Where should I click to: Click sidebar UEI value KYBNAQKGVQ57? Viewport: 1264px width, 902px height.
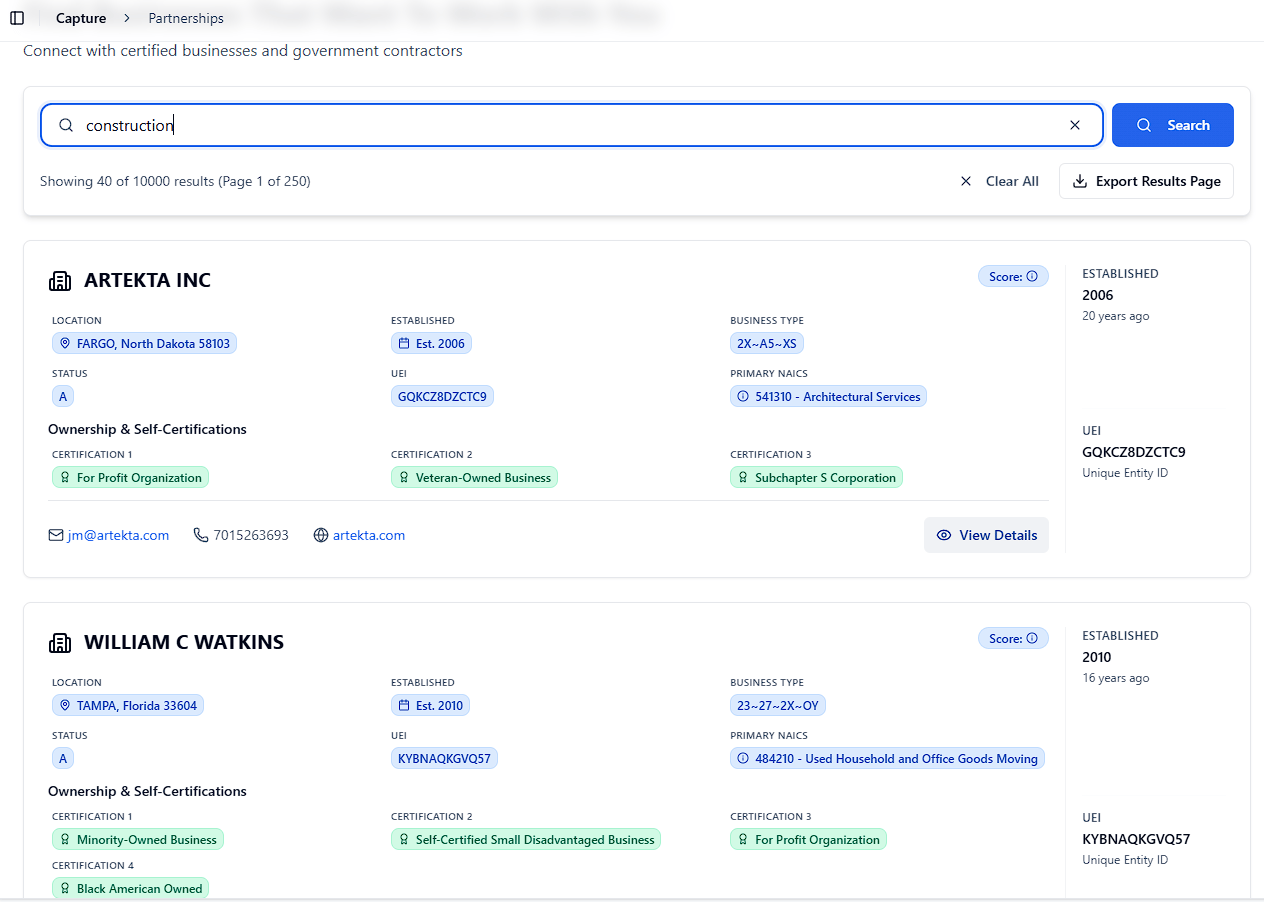(x=1136, y=839)
